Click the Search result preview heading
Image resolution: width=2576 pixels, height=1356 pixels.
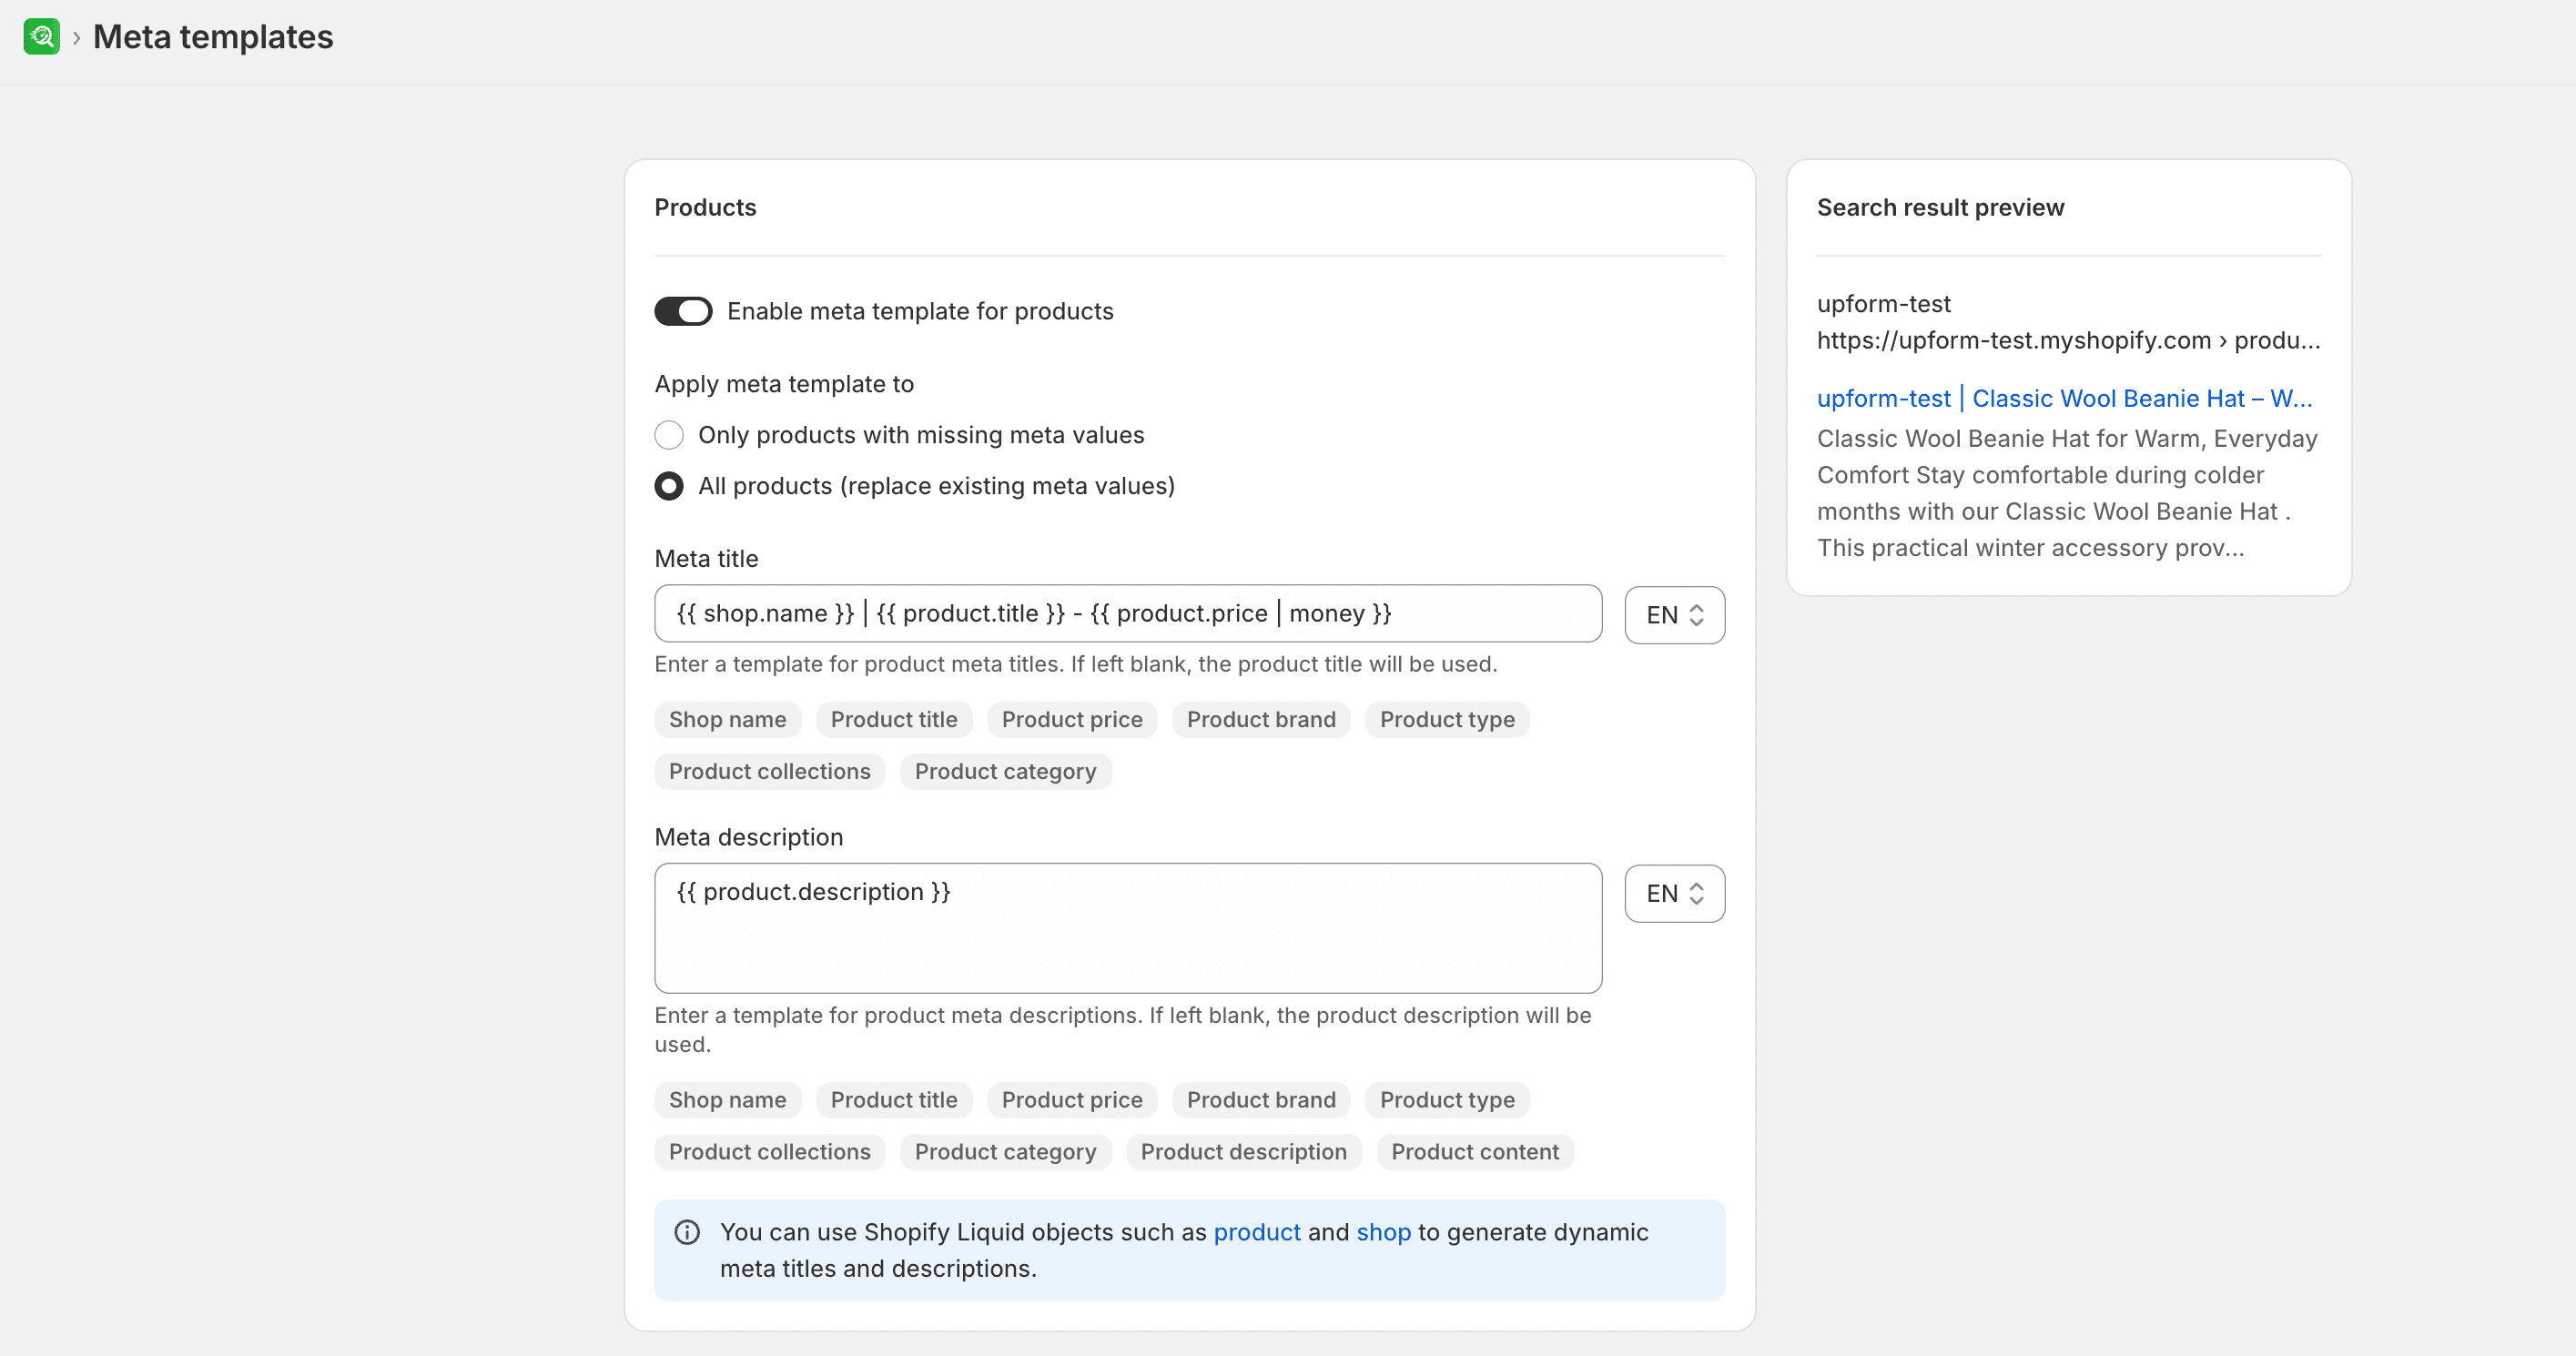point(1940,207)
